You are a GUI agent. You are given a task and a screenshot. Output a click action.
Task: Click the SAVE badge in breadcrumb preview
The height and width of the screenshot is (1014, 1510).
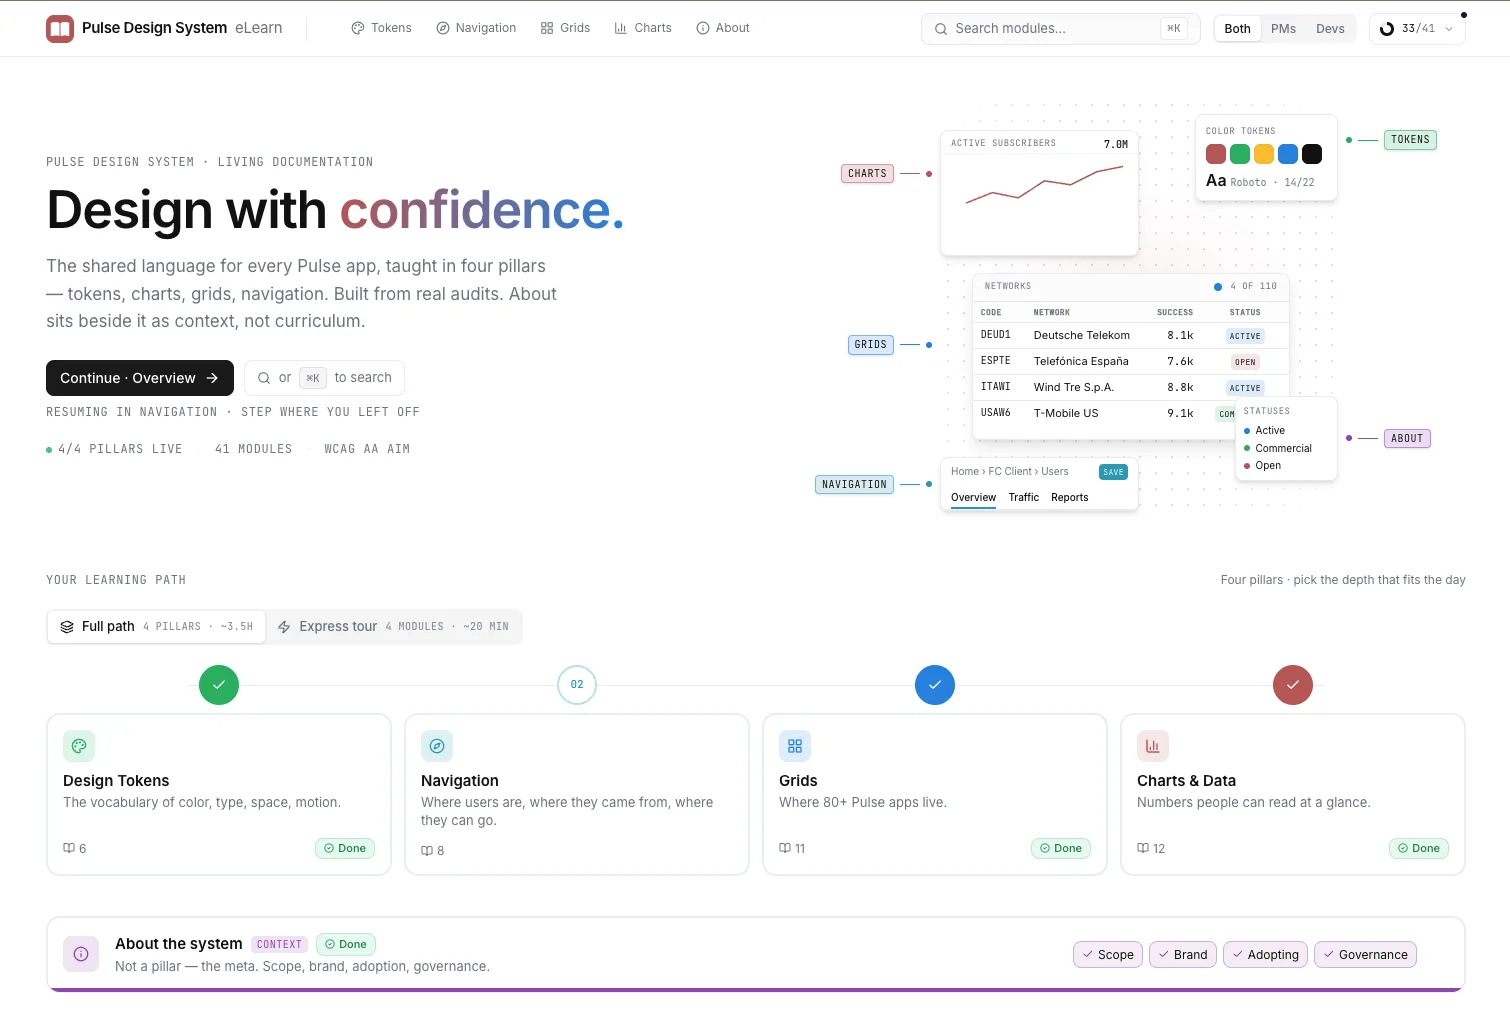[x=1113, y=472]
